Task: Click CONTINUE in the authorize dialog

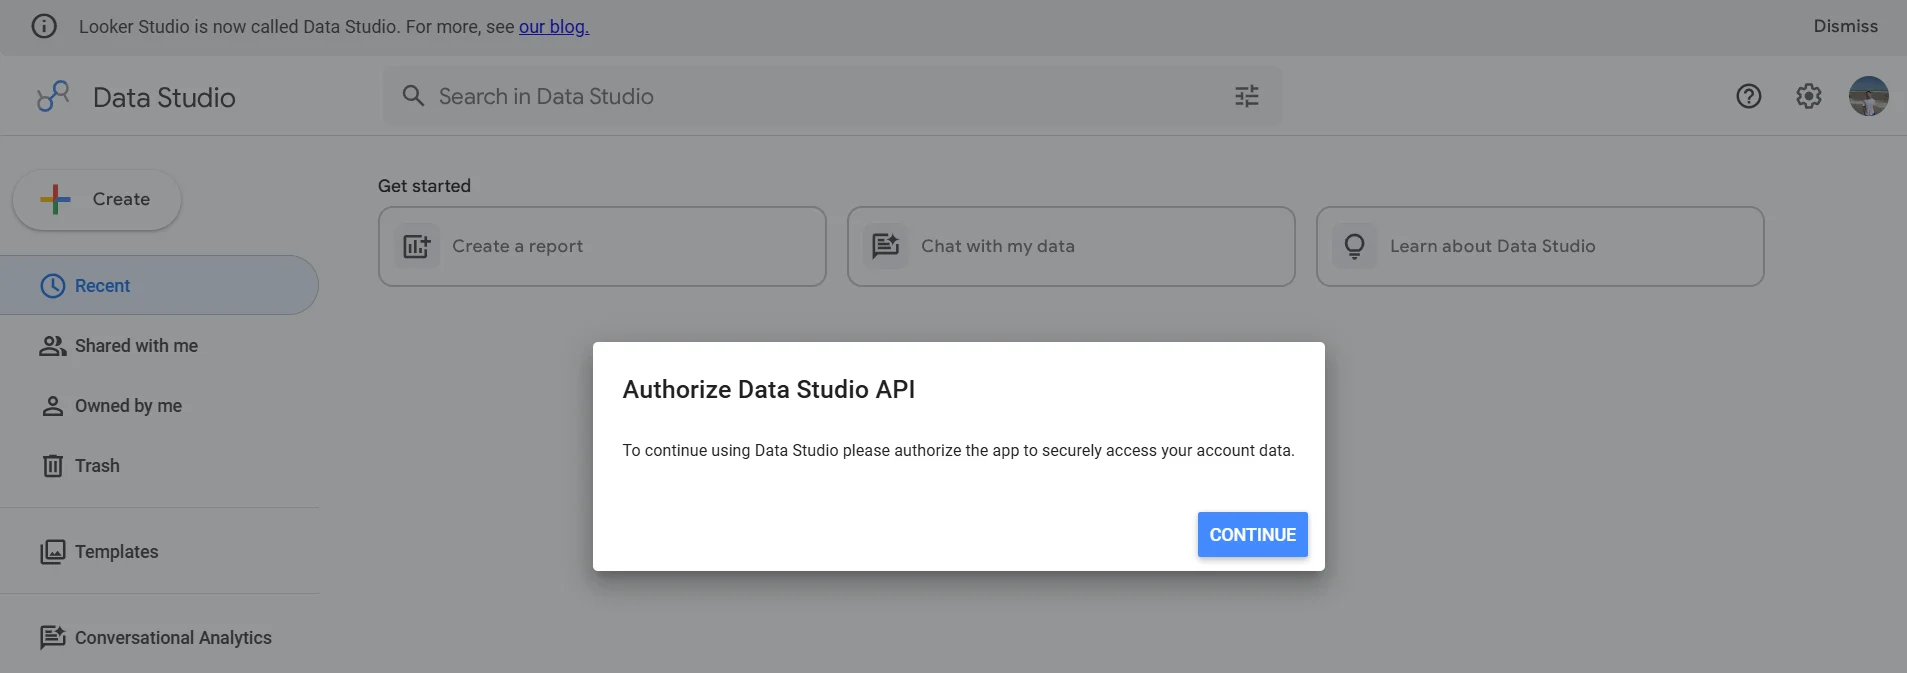Action: [1252, 535]
